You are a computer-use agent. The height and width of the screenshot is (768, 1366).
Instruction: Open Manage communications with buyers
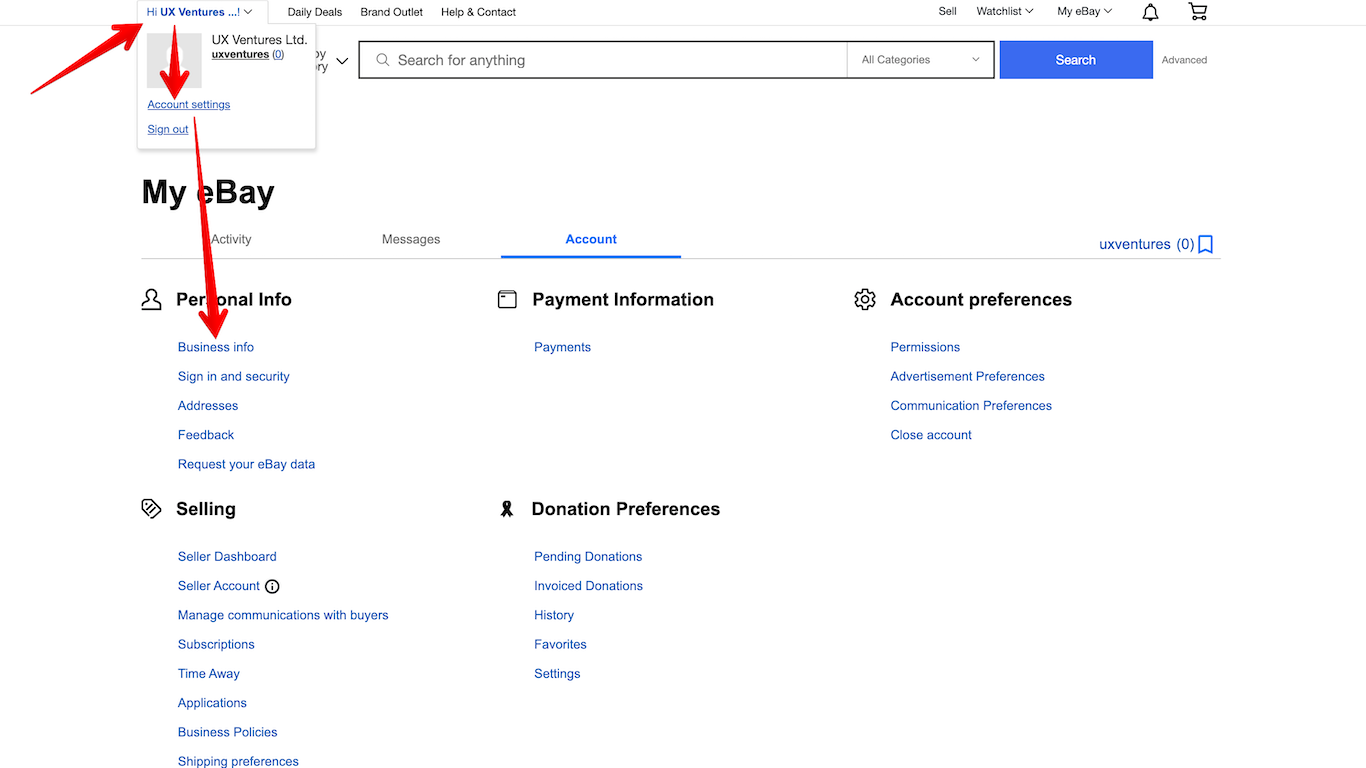coord(283,615)
